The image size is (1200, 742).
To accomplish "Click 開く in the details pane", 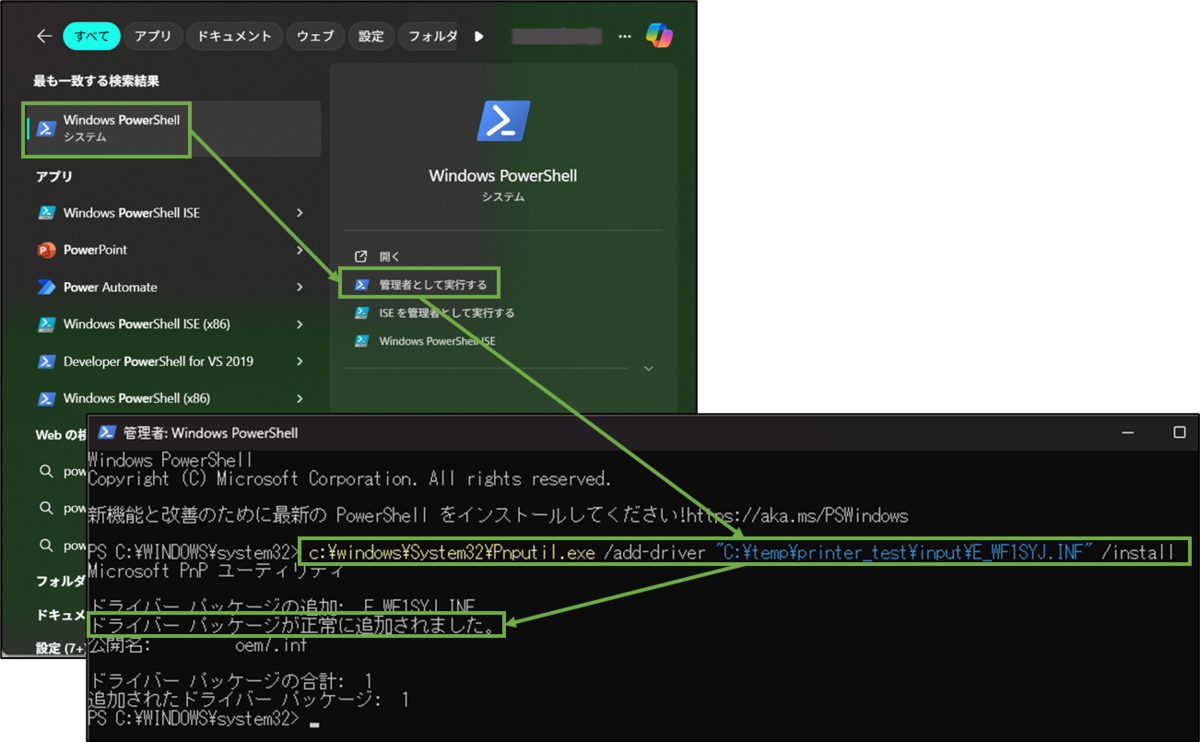I will [390, 257].
